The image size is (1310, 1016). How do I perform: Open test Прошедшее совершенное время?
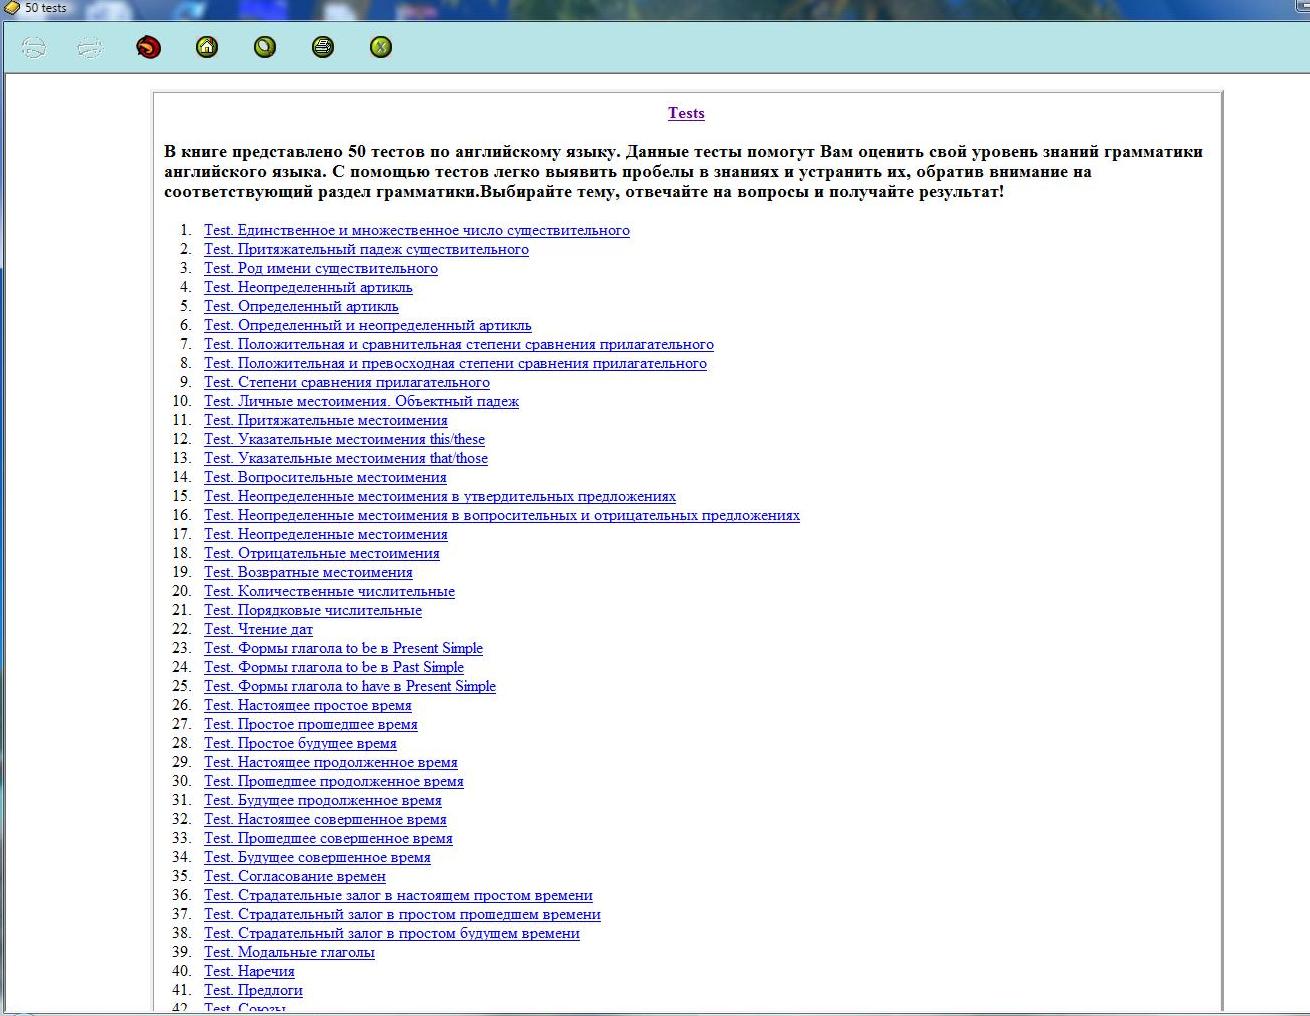(328, 838)
